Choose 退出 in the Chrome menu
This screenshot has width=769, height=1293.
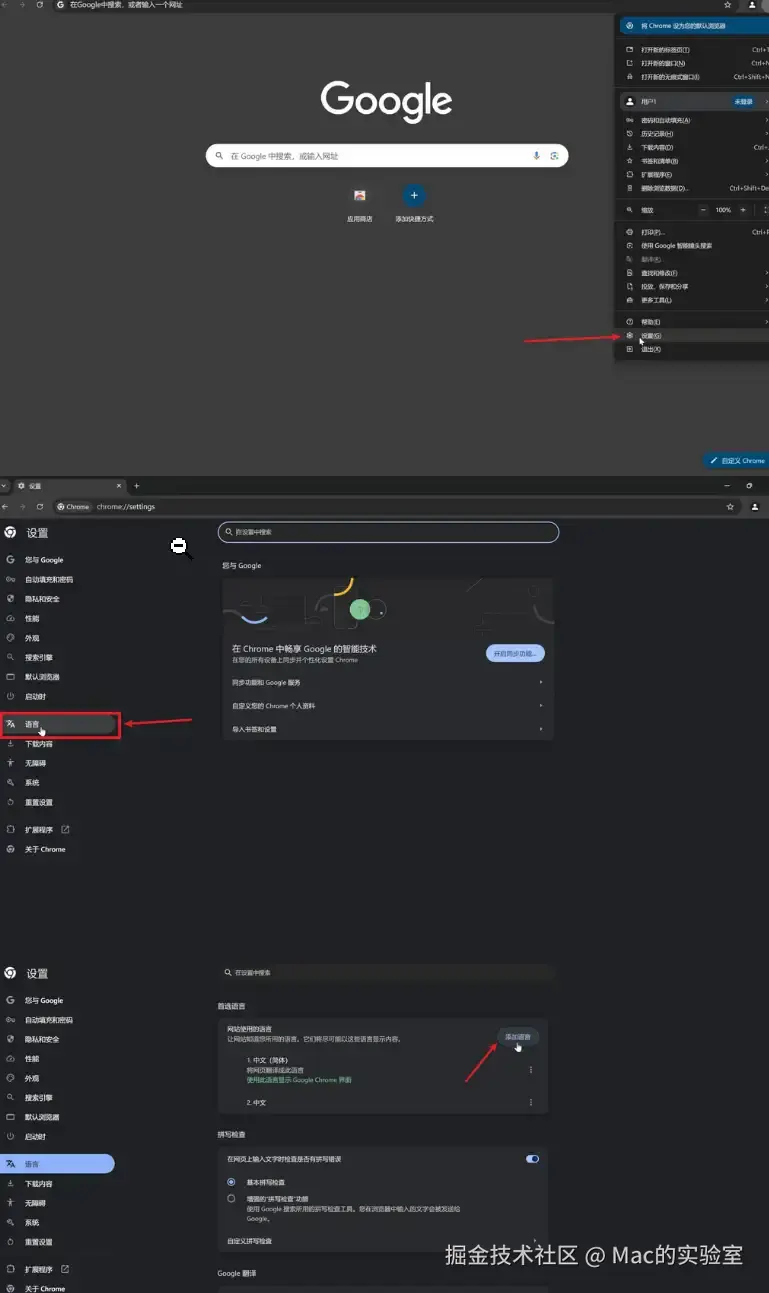tap(694, 349)
